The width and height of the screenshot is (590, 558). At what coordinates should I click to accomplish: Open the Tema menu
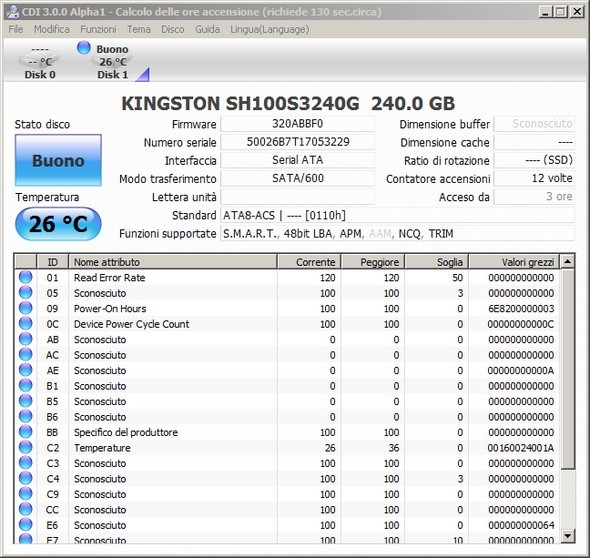(138, 29)
